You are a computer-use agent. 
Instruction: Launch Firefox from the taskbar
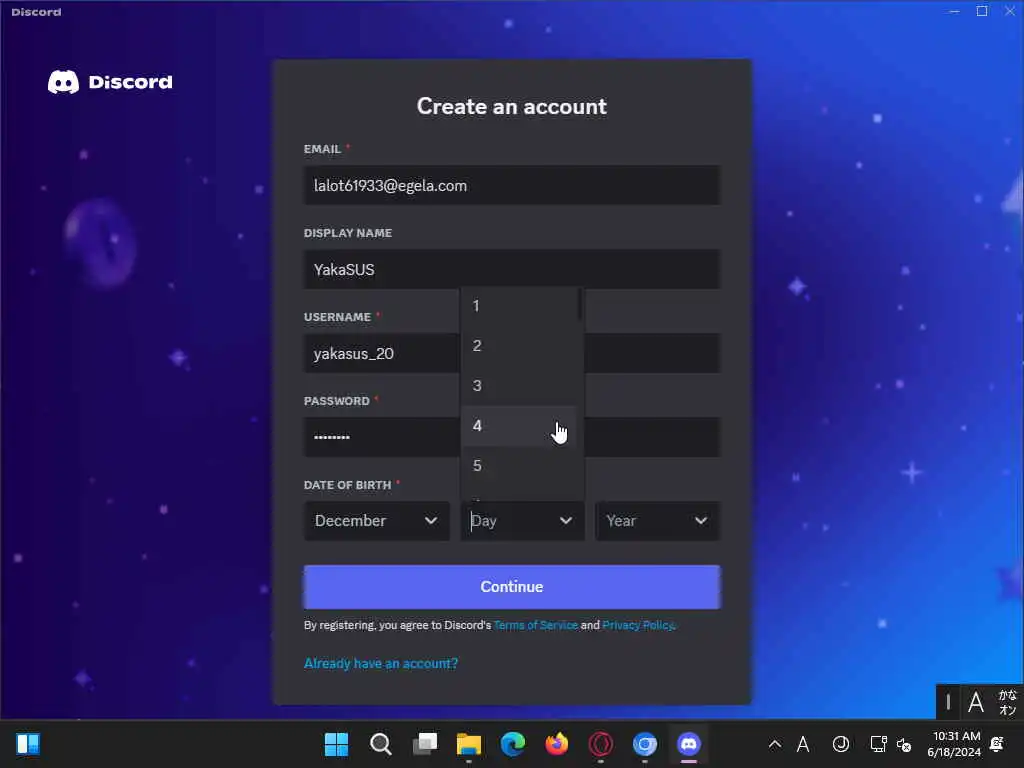click(556, 744)
